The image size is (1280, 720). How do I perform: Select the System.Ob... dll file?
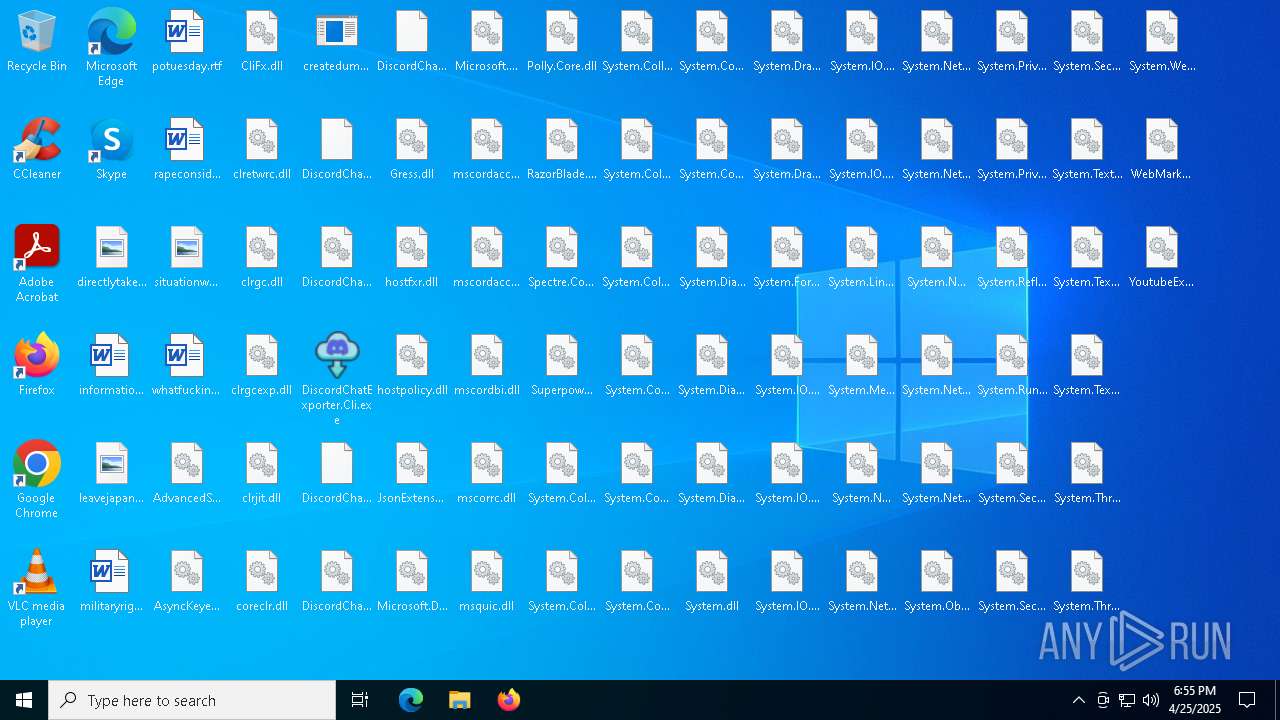tap(937, 582)
